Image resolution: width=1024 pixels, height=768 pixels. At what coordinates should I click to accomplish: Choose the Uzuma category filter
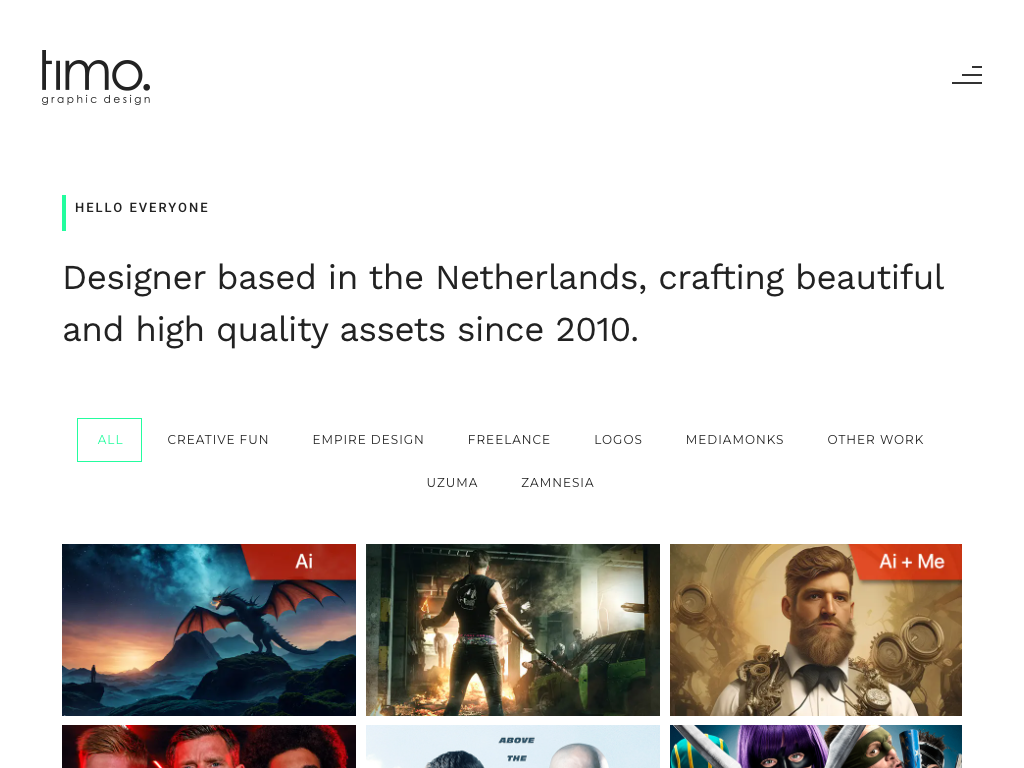[453, 483]
